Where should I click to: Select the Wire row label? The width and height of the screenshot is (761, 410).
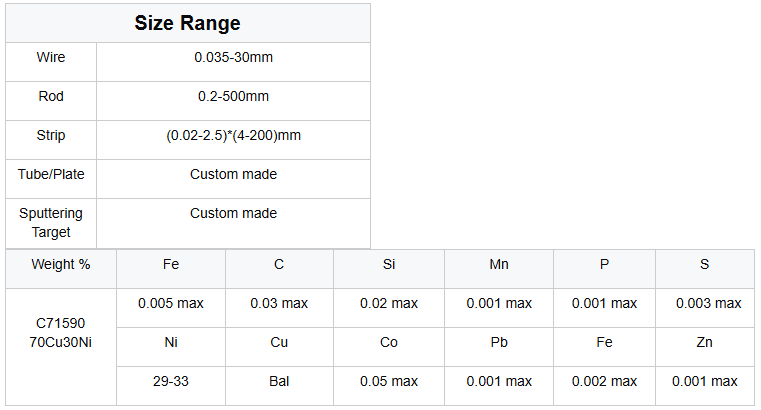coord(51,58)
